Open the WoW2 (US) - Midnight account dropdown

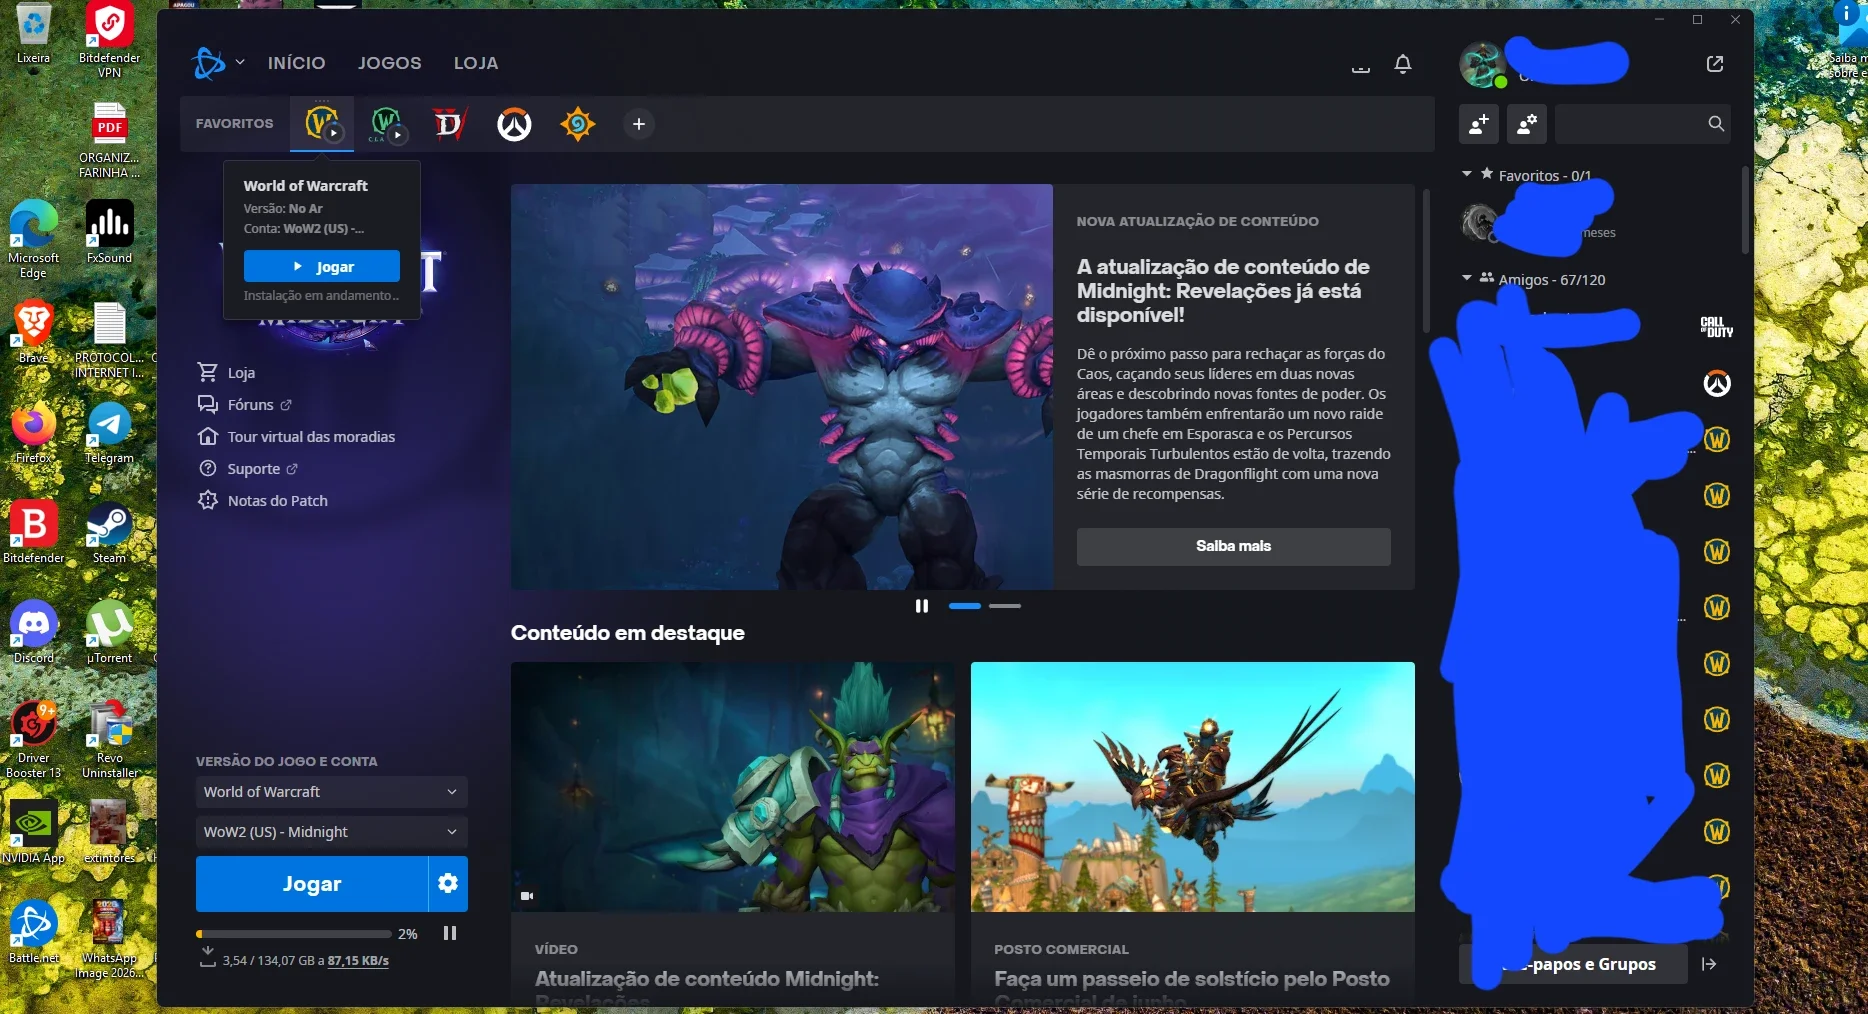pos(332,832)
